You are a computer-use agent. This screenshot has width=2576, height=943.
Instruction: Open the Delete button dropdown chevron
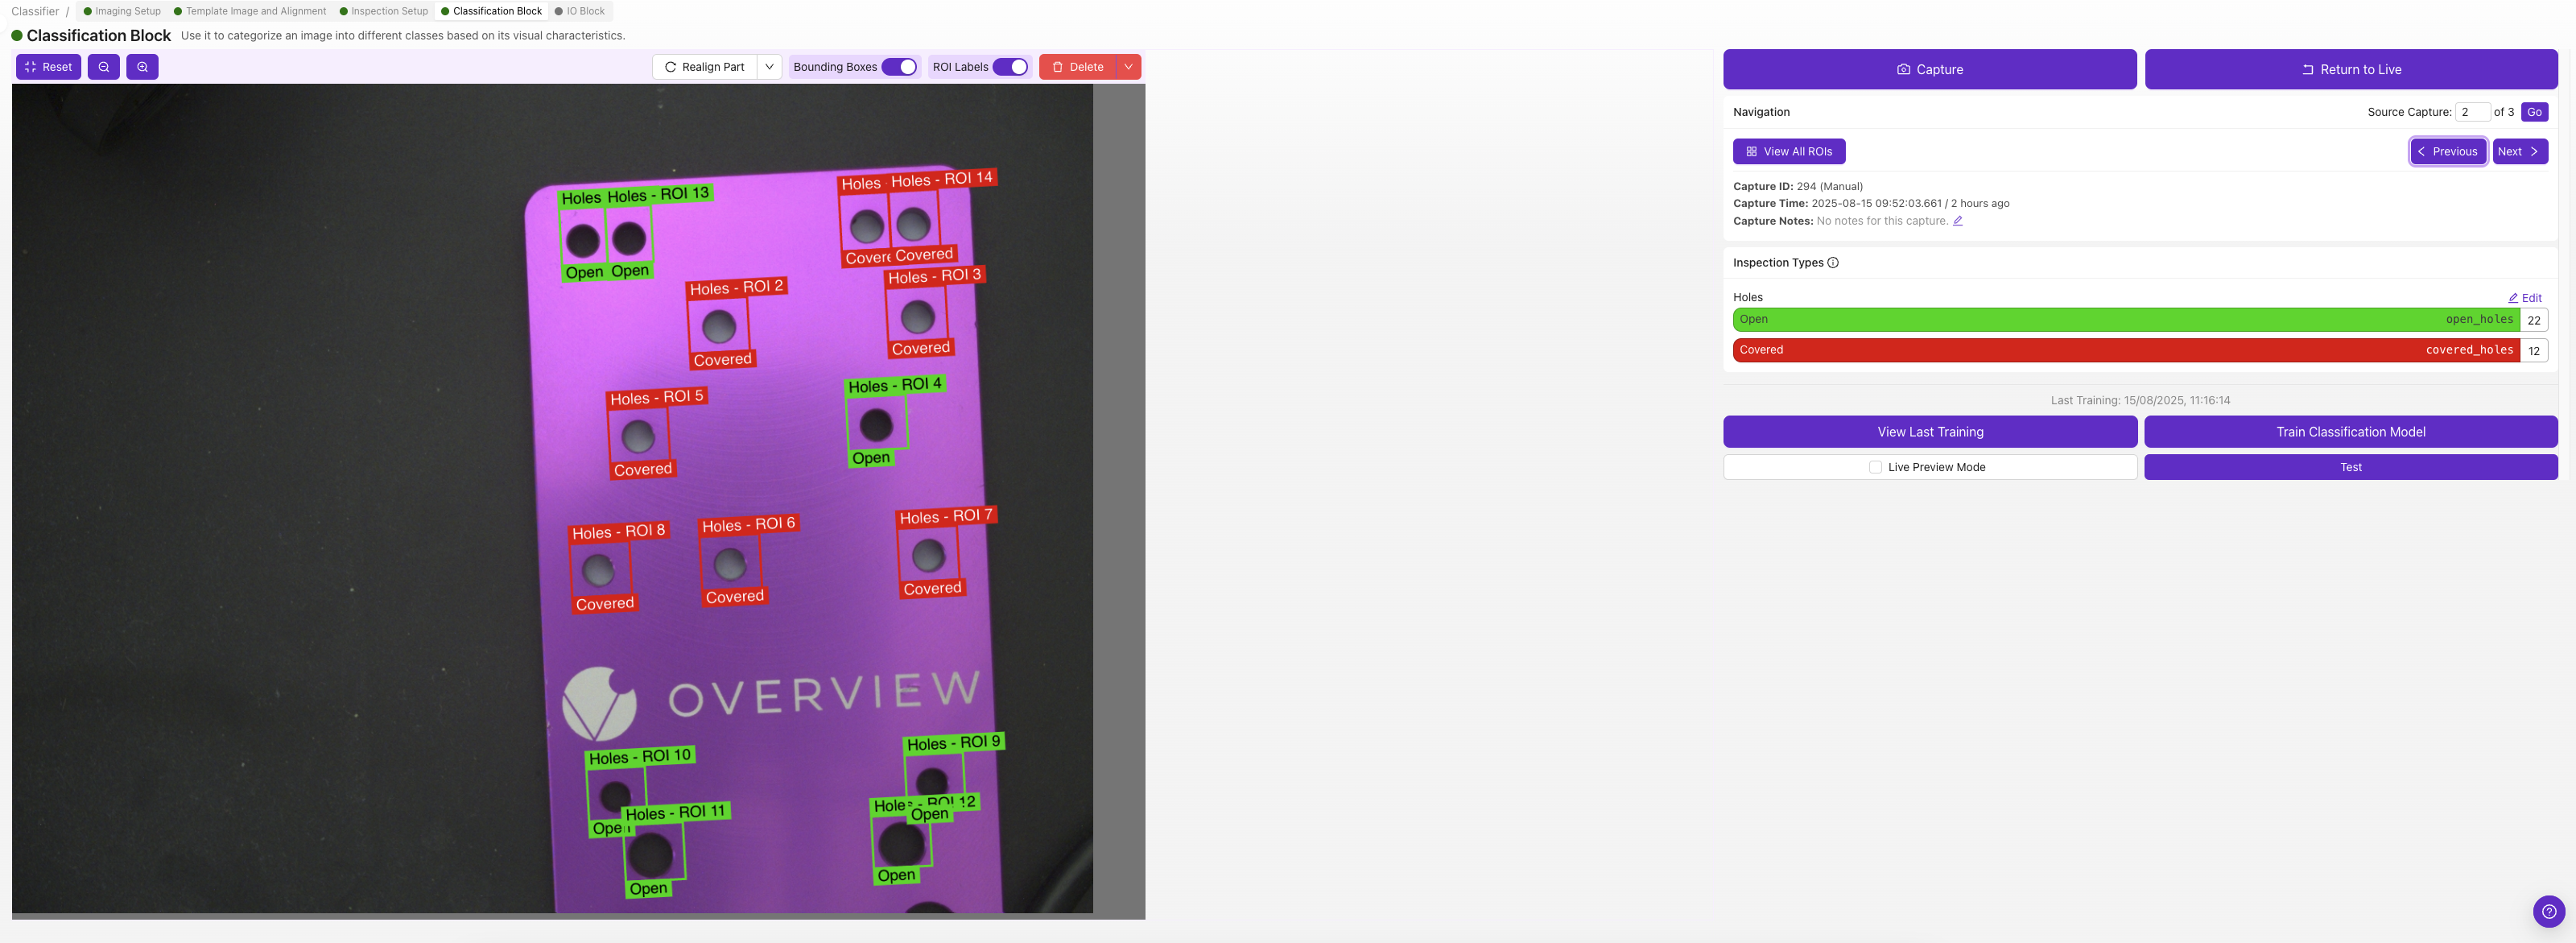tap(1128, 66)
